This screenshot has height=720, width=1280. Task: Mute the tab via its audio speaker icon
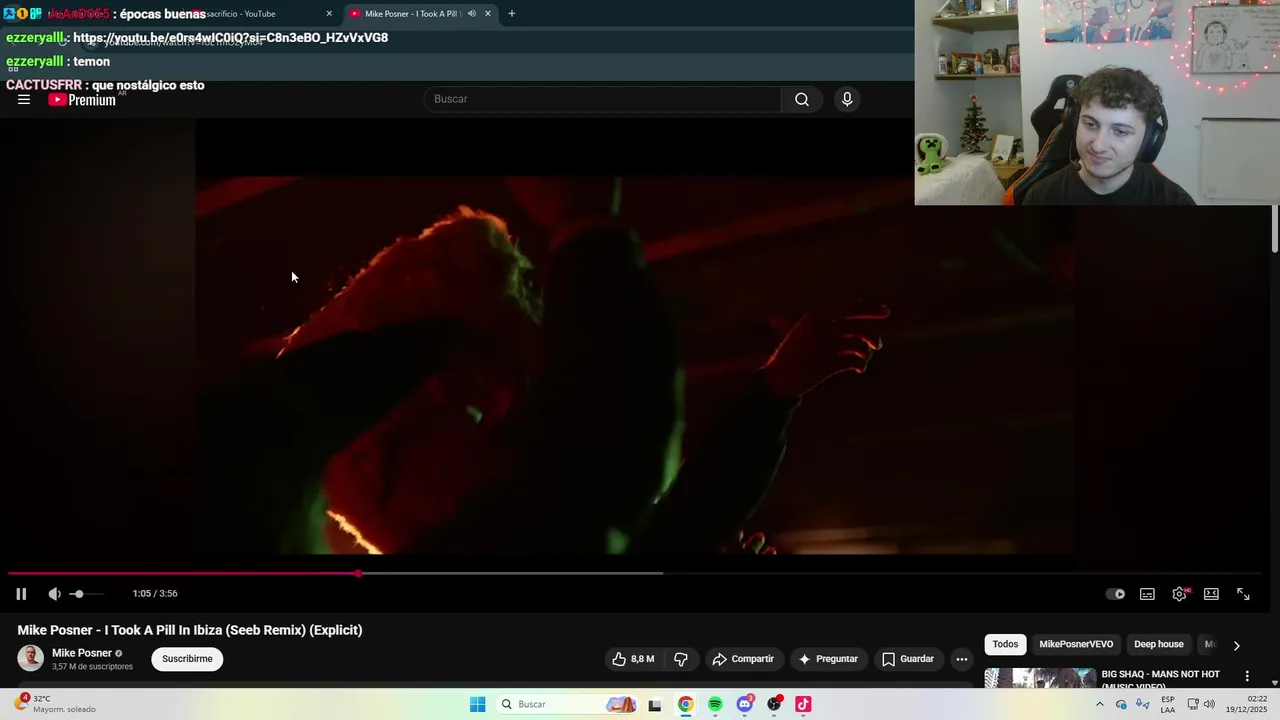(x=472, y=14)
